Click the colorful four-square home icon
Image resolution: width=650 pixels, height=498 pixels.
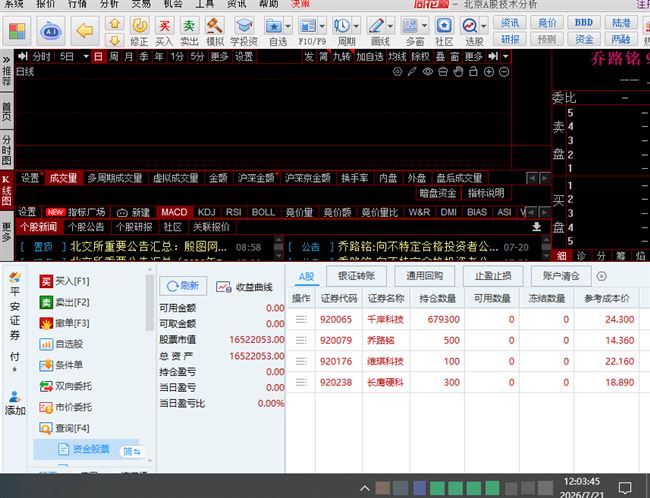tap(17, 31)
